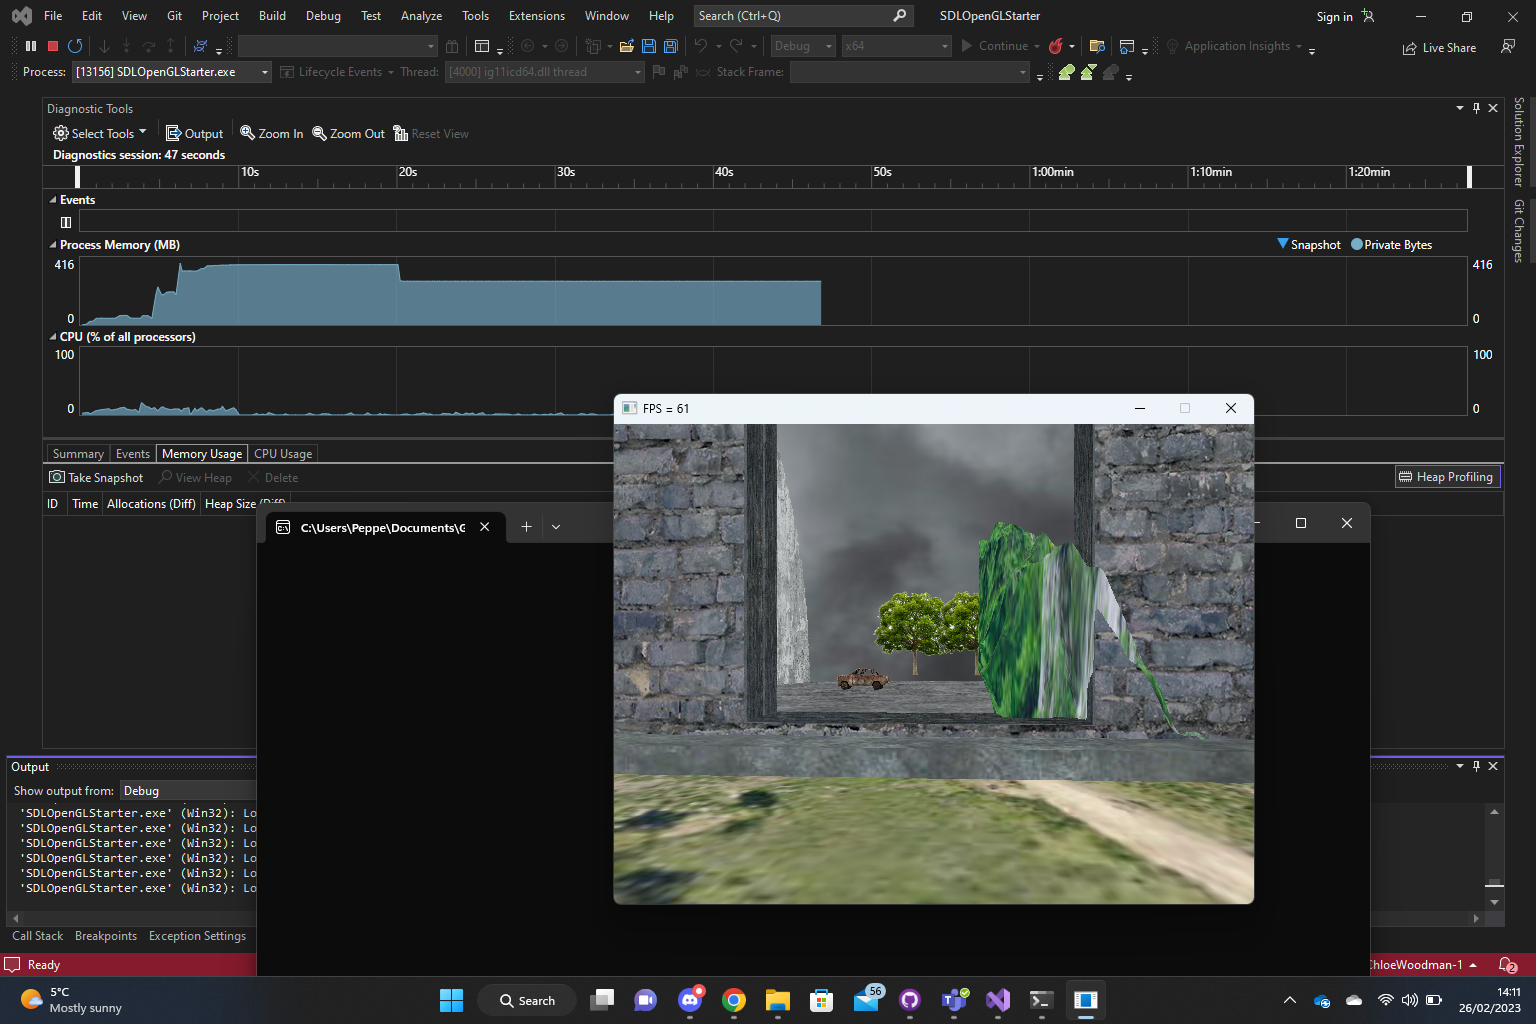This screenshot has height=1024, width=1536.
Task: Open the Analyze menu
Action: (x=421, y=16)
